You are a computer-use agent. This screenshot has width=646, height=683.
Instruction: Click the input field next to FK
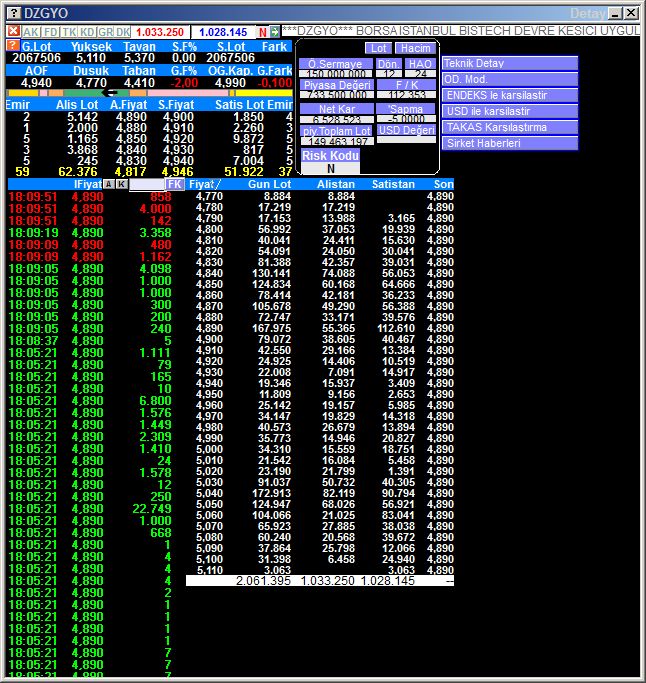pos(147,184)
